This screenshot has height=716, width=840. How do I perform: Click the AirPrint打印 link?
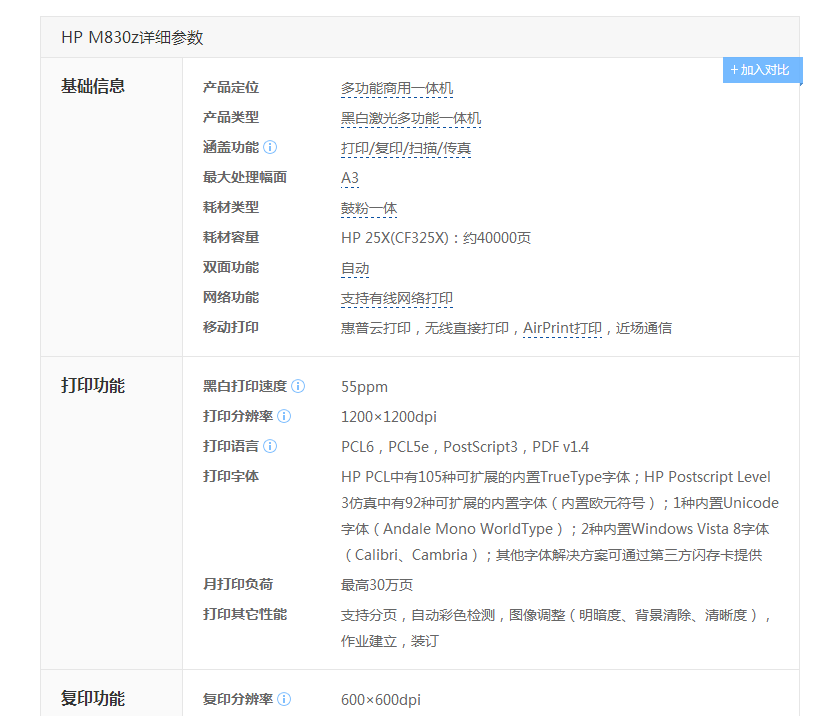(562, 328)
